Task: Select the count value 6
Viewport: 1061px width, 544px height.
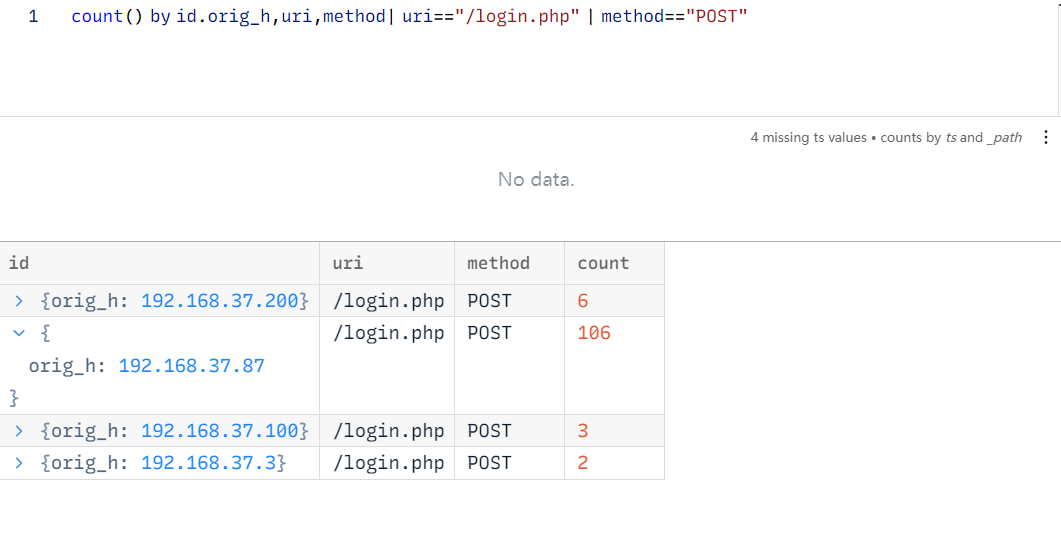Action: (583, 301)
